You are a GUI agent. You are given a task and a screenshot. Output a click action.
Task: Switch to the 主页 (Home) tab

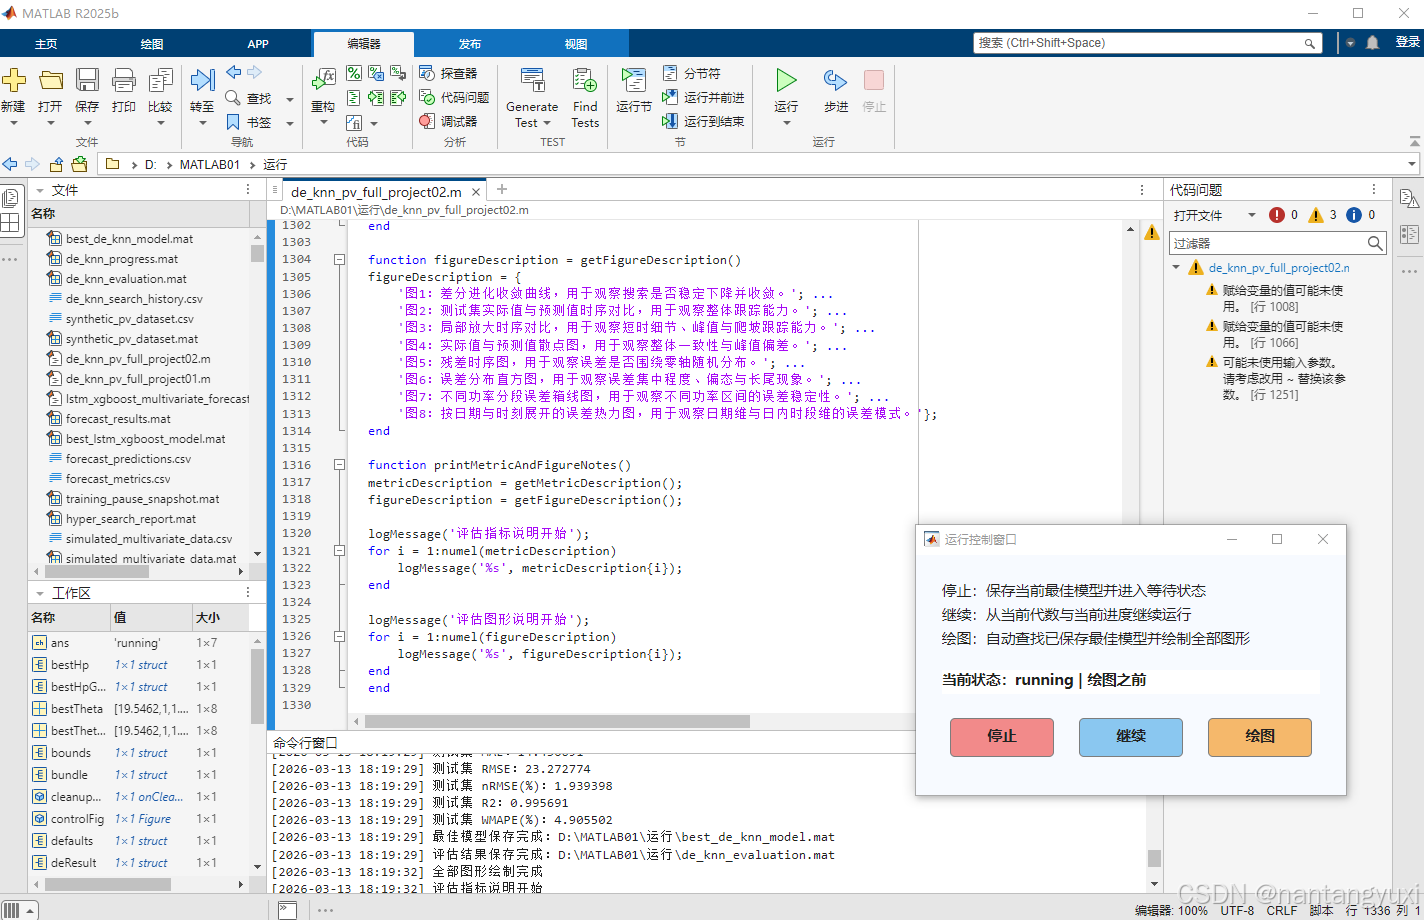[46, 44]
